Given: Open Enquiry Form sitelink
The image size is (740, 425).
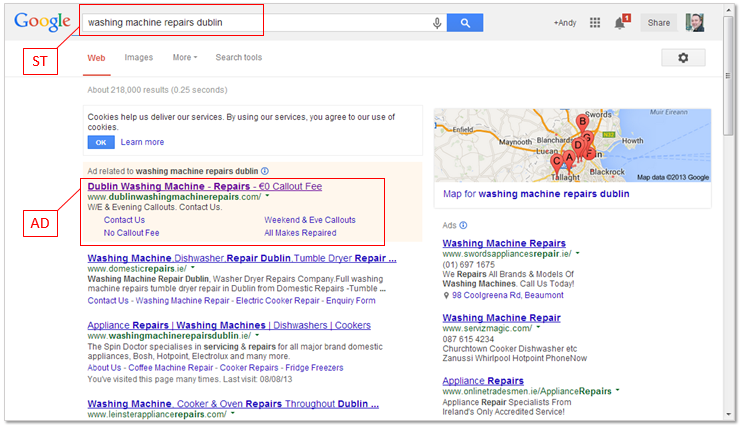Looking at the screenshot, I should pyautogui.click(x=351, y=300).
